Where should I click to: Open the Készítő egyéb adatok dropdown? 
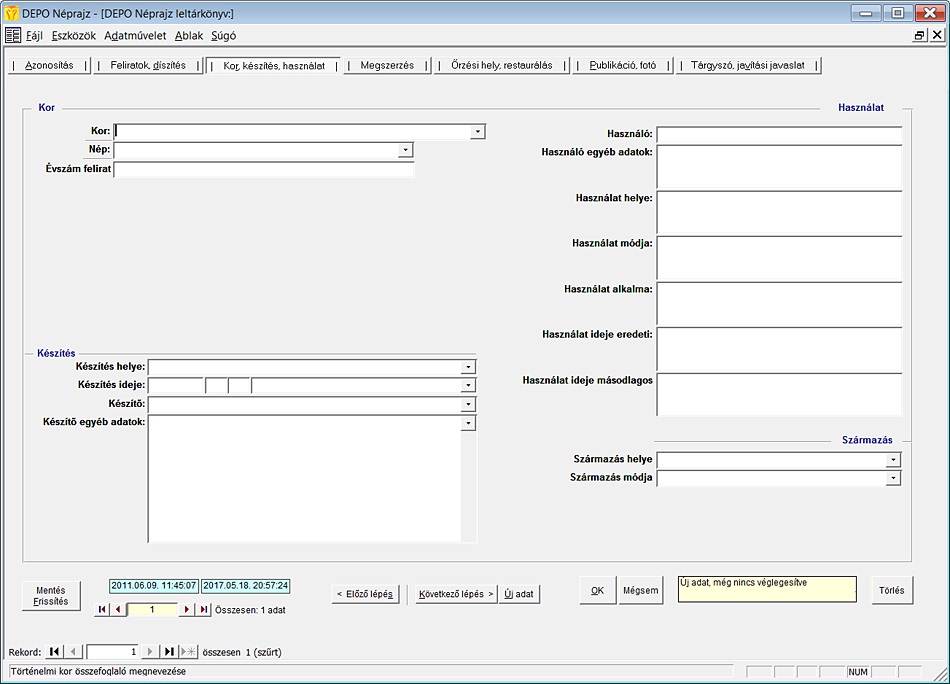click(468, 423)
